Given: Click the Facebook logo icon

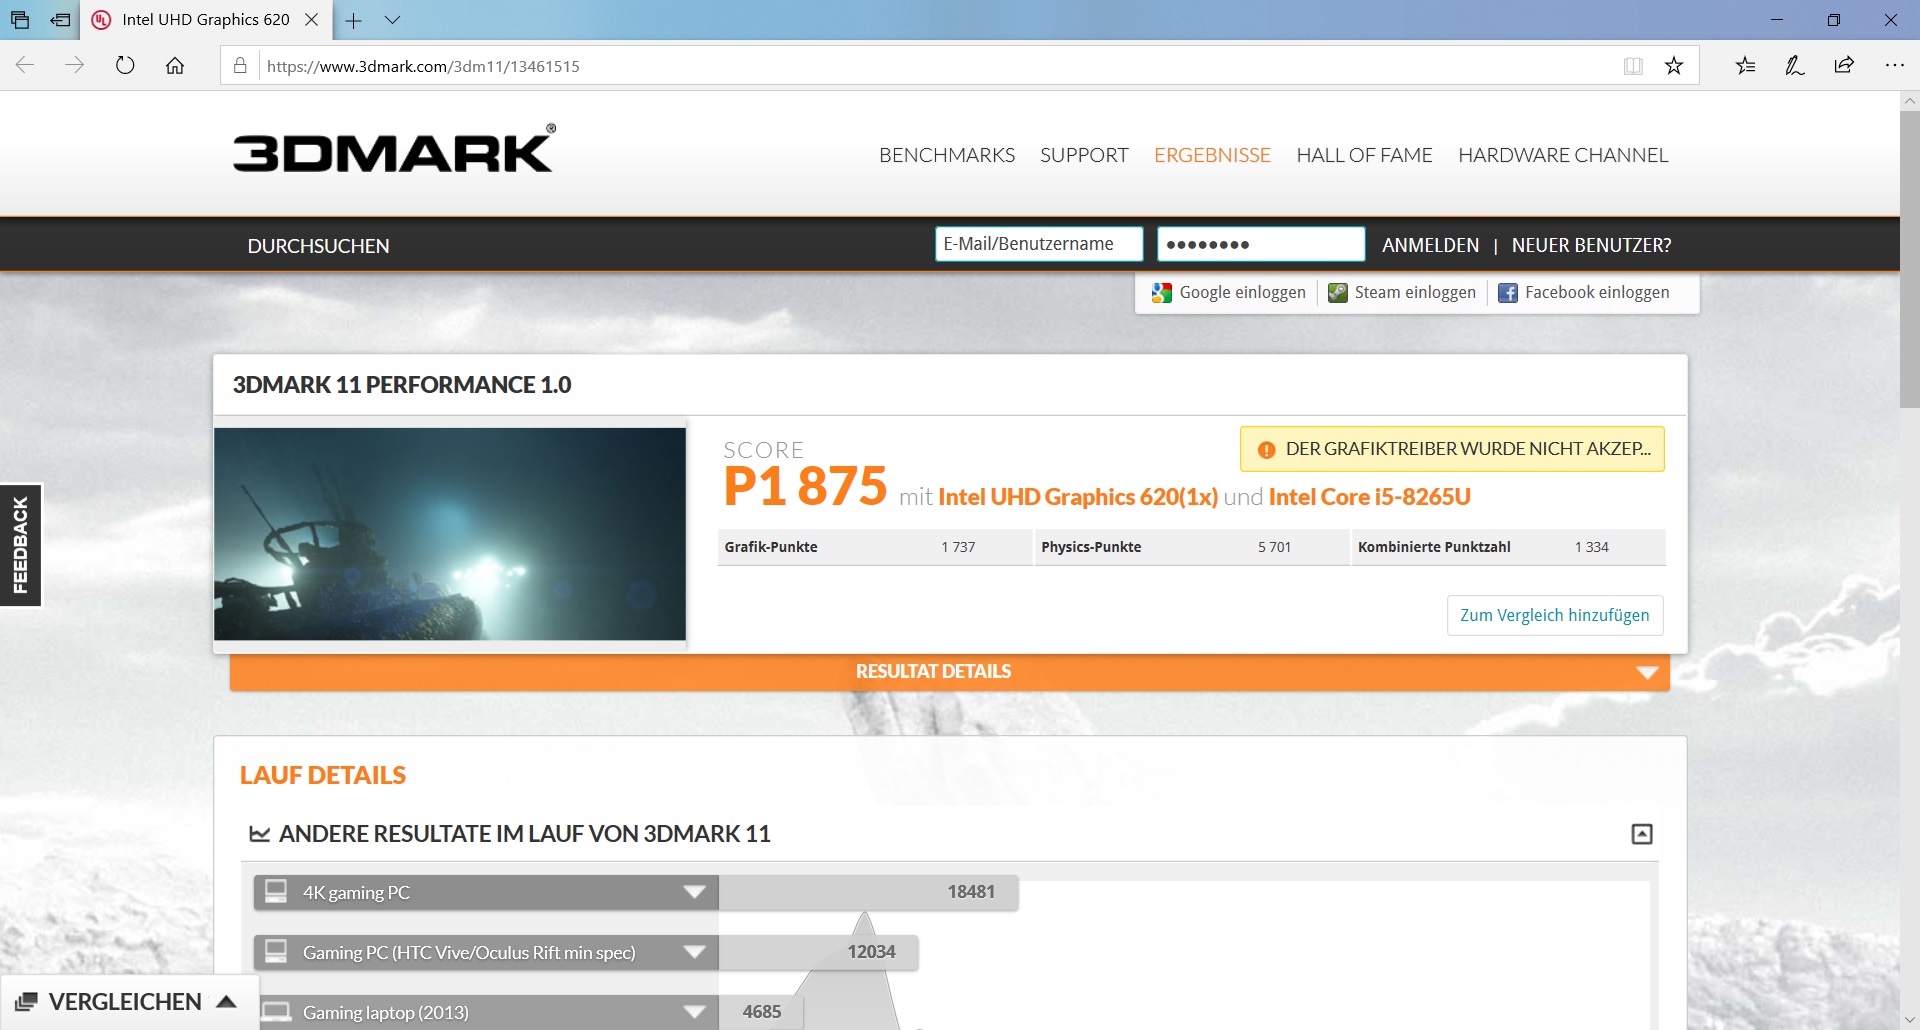Looking at the screenshot, I should coord(1508,293).
